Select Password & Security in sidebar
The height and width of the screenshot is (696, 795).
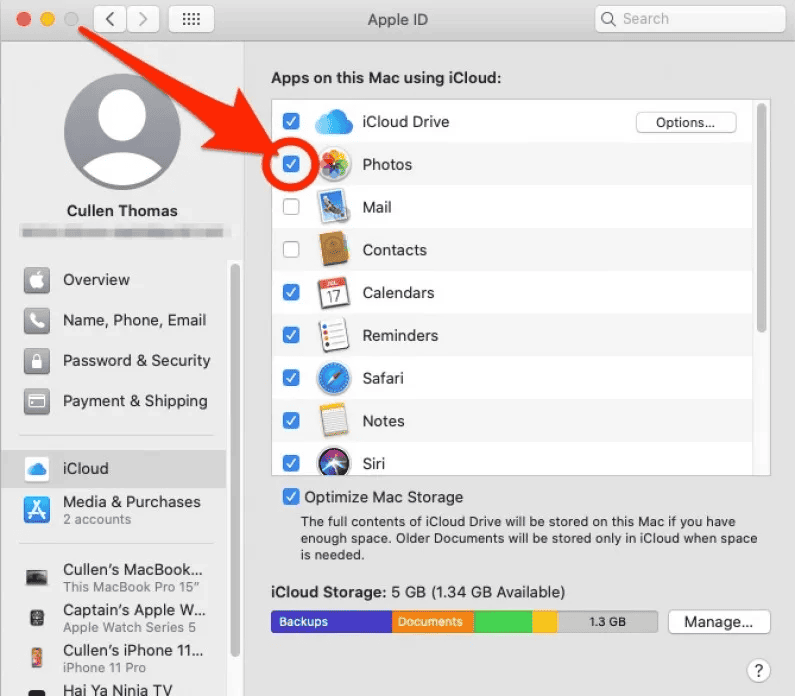click(x=136, y=361)
